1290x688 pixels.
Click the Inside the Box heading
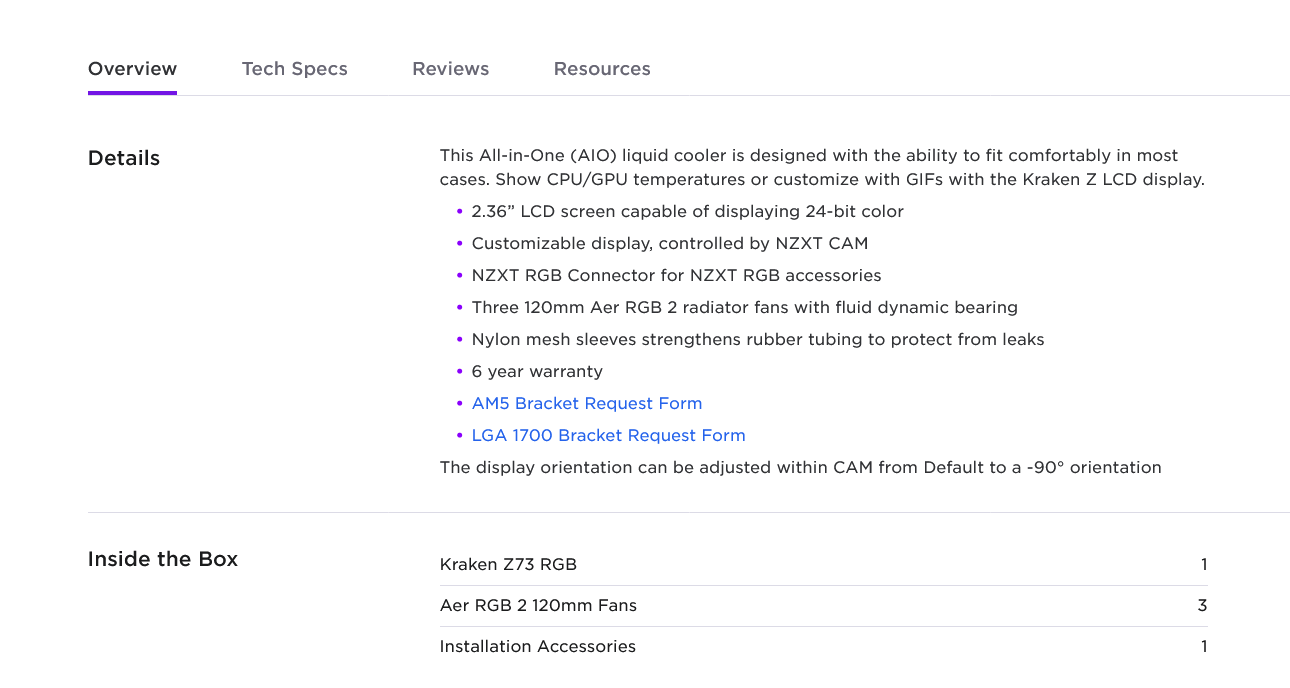coord(163,559)
